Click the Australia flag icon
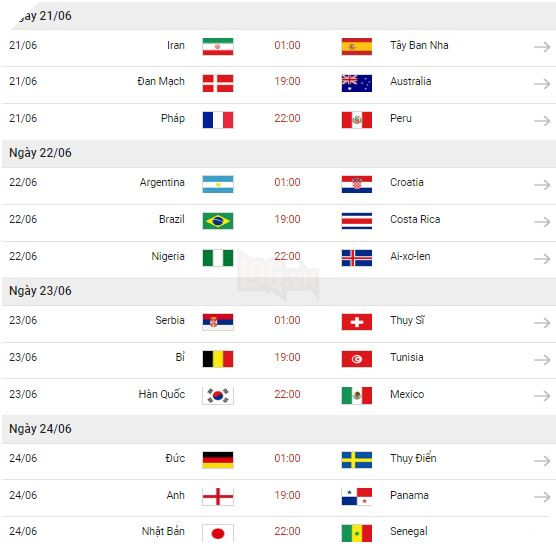The image size is (556, 550). (x=357, y=83)
